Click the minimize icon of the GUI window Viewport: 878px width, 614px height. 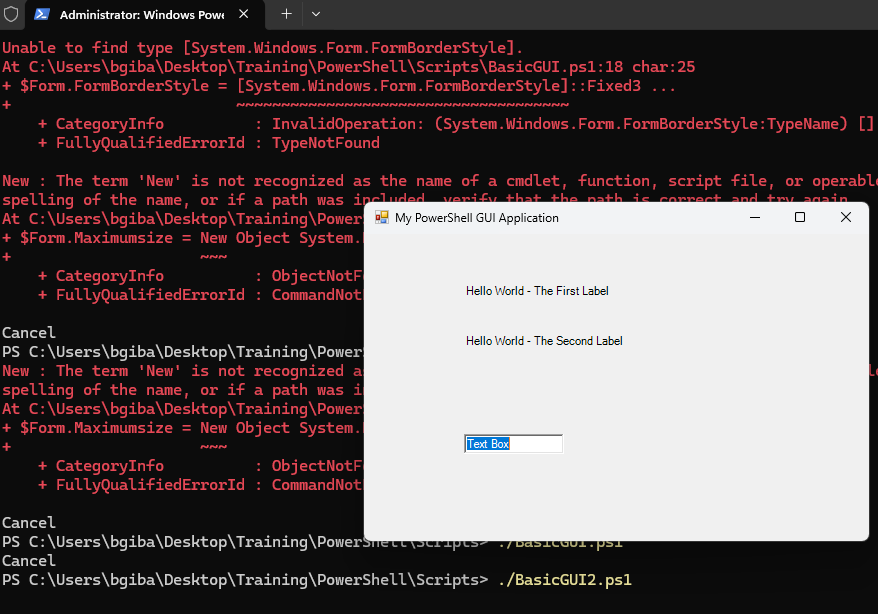click(x=754, y=217)
